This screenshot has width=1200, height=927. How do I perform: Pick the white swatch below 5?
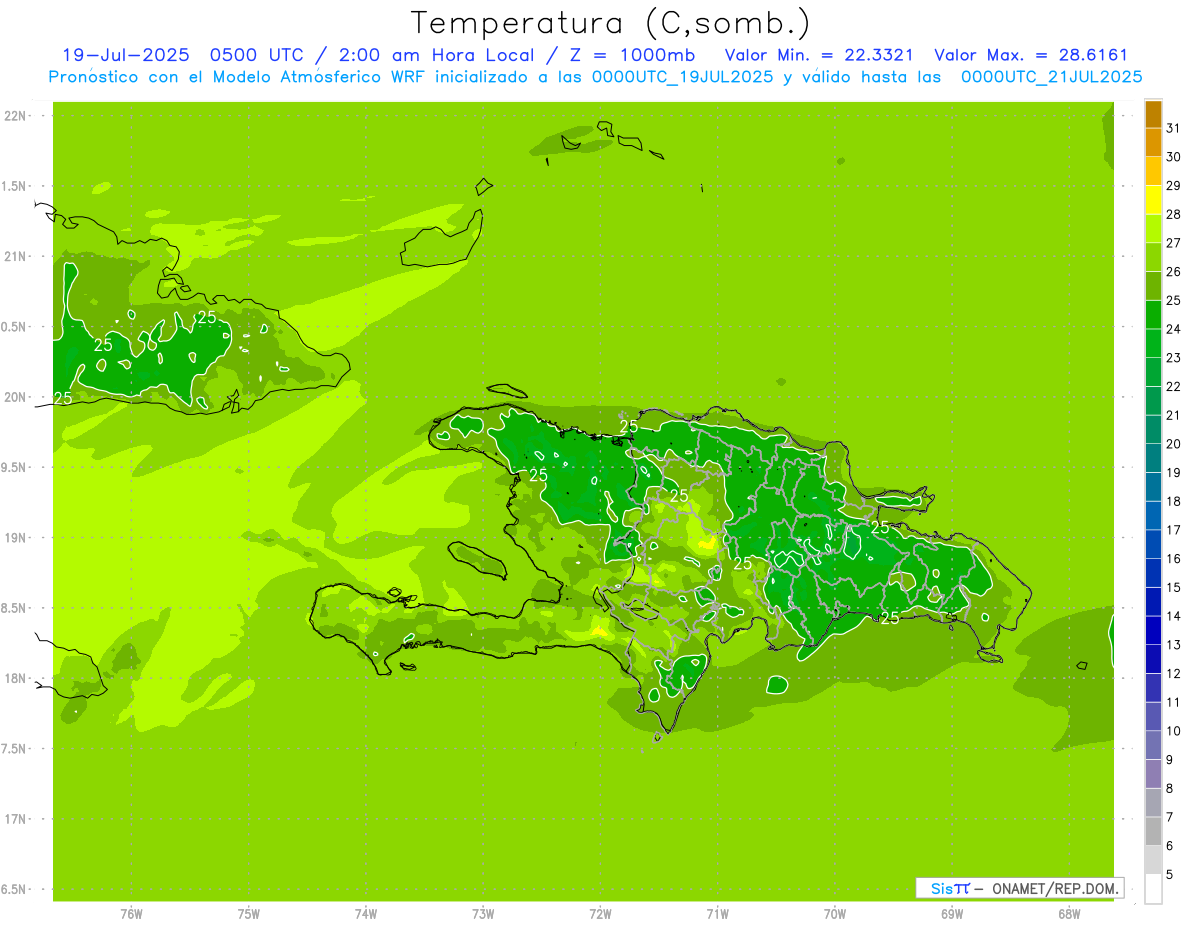pyautogui.click(x=1154, y=889)
